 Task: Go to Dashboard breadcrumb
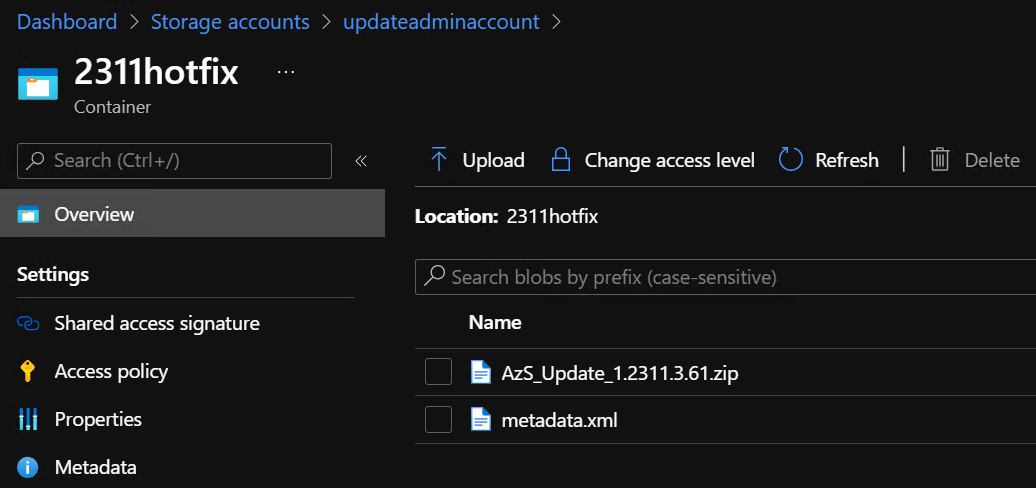tap(67, 21)
